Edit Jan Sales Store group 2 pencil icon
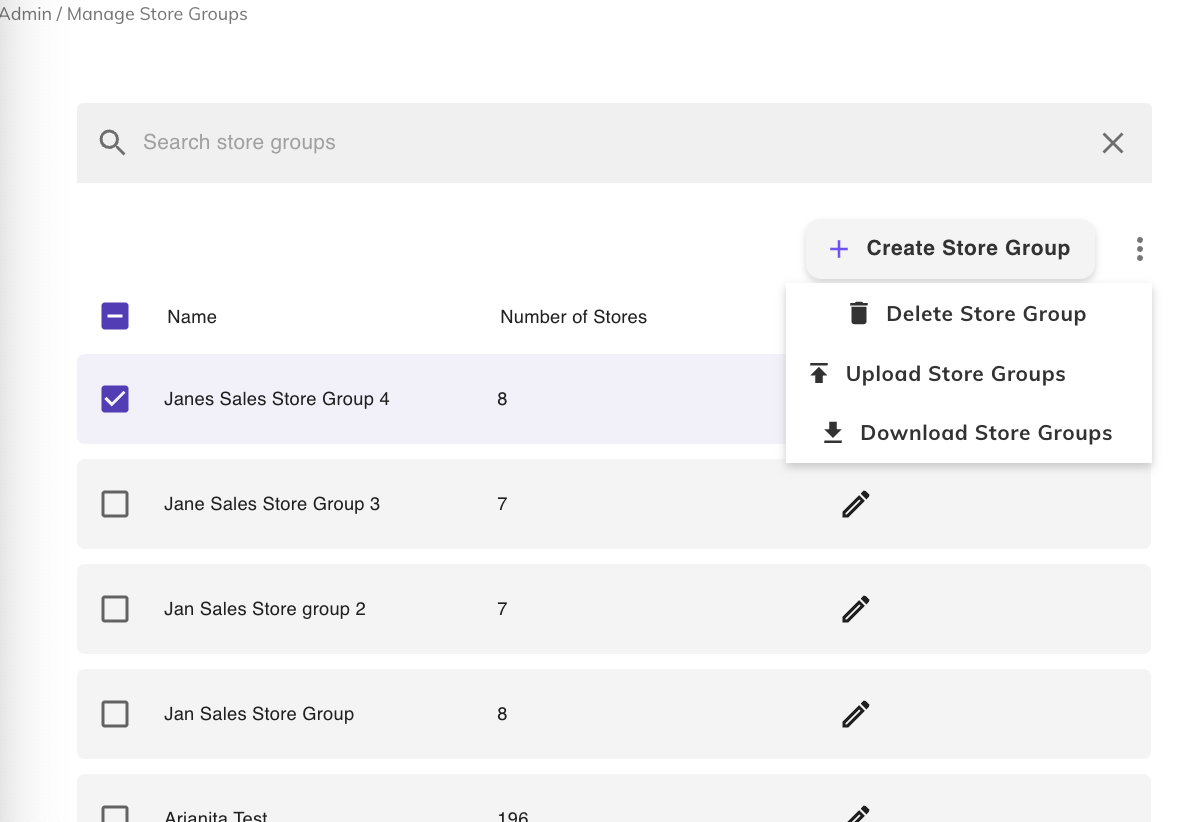 pyautogui.click(x=855, y=609)
